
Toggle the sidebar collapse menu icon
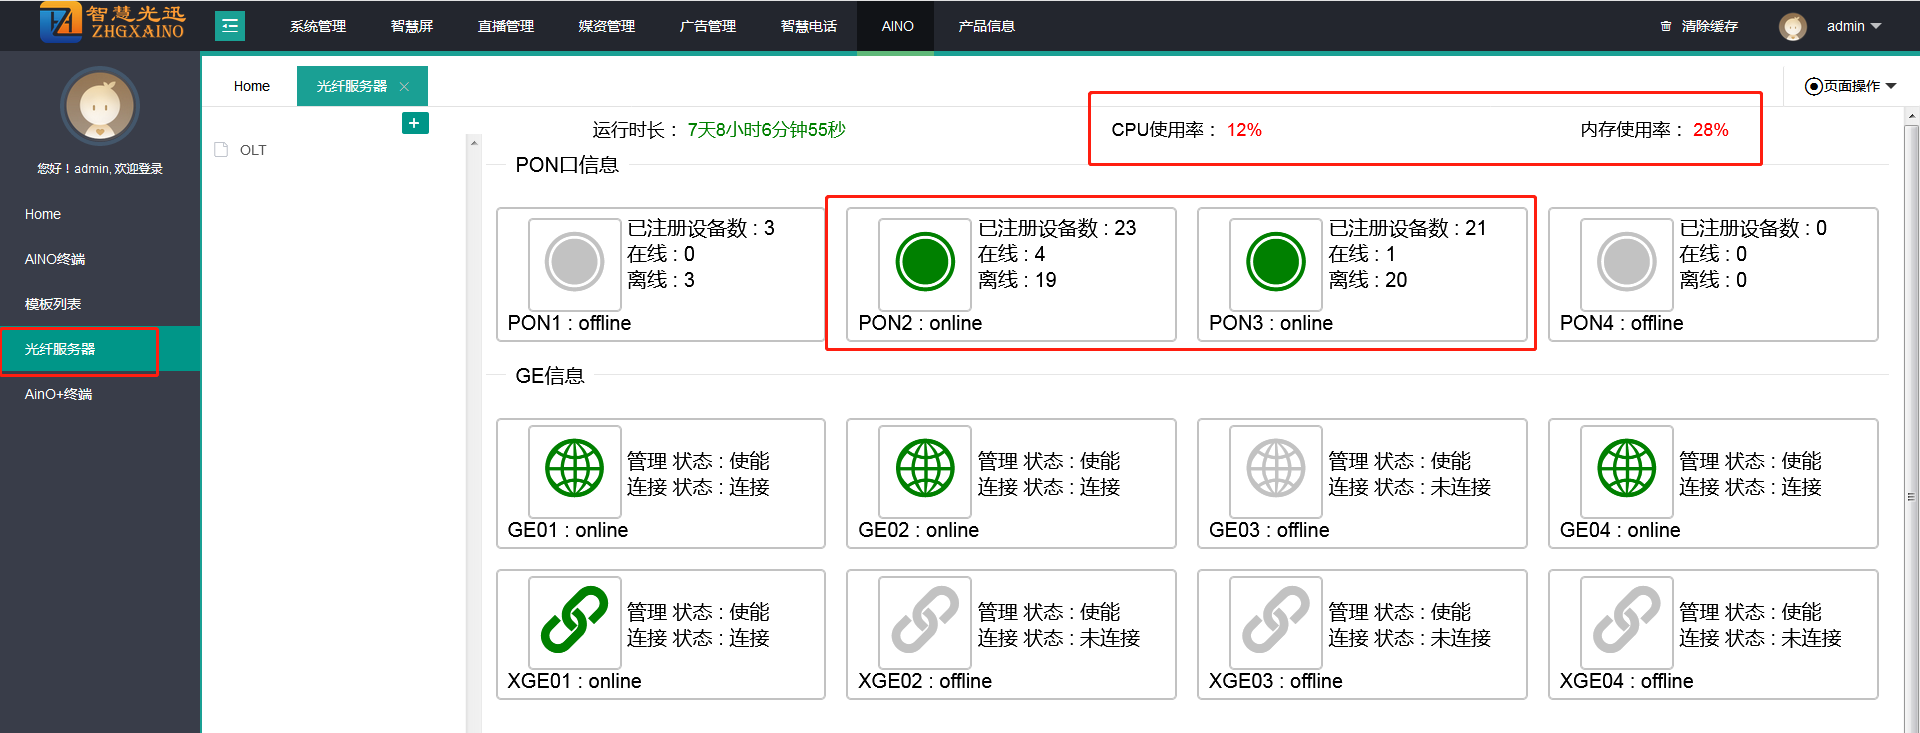[x=230, y=26]
